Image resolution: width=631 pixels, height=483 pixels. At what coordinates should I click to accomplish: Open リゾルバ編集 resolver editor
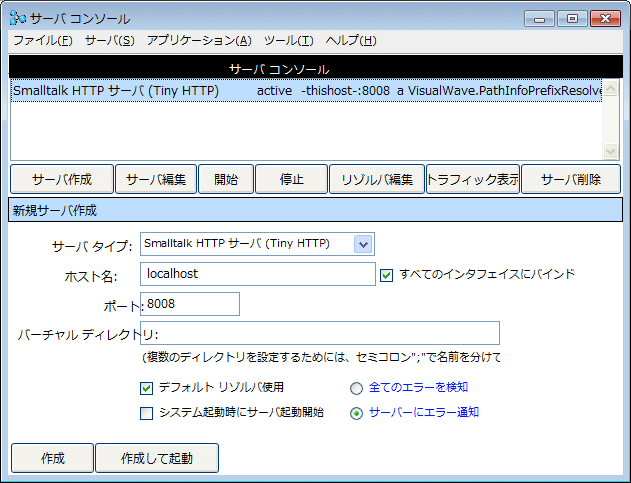pyautogui.click(x=377, y=179)
